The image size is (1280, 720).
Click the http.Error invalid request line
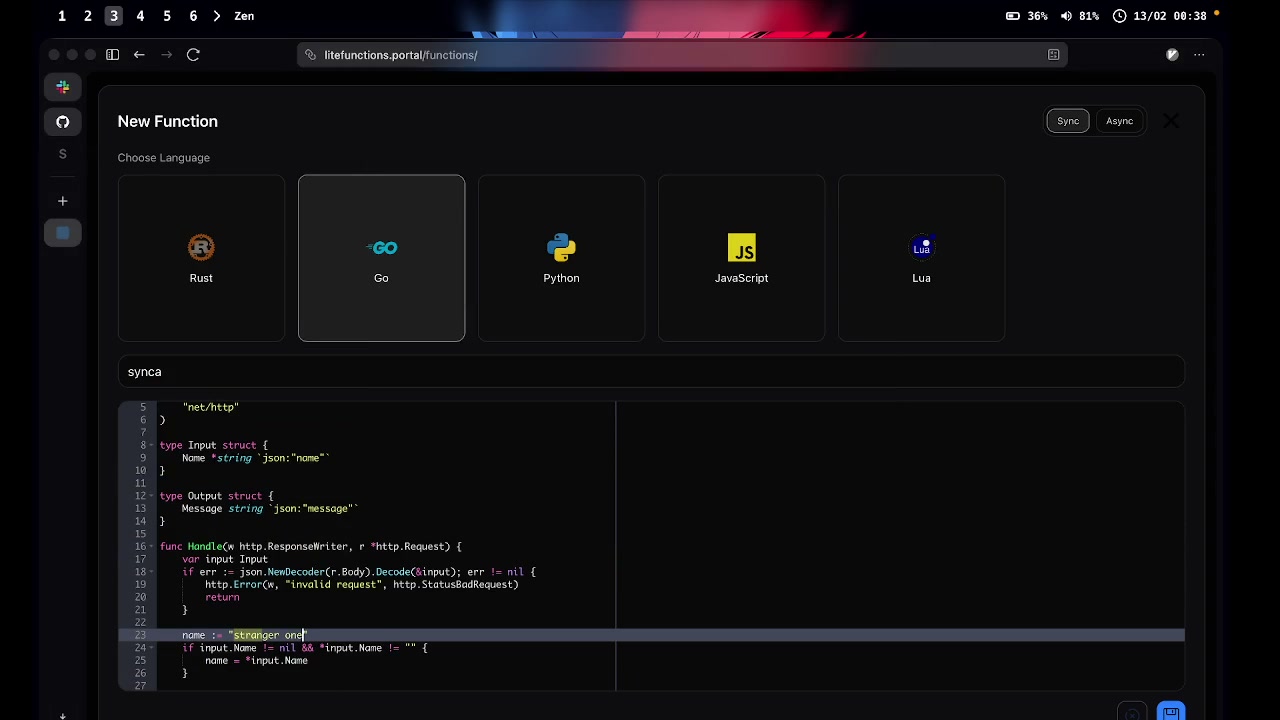(x=361, y=585)
